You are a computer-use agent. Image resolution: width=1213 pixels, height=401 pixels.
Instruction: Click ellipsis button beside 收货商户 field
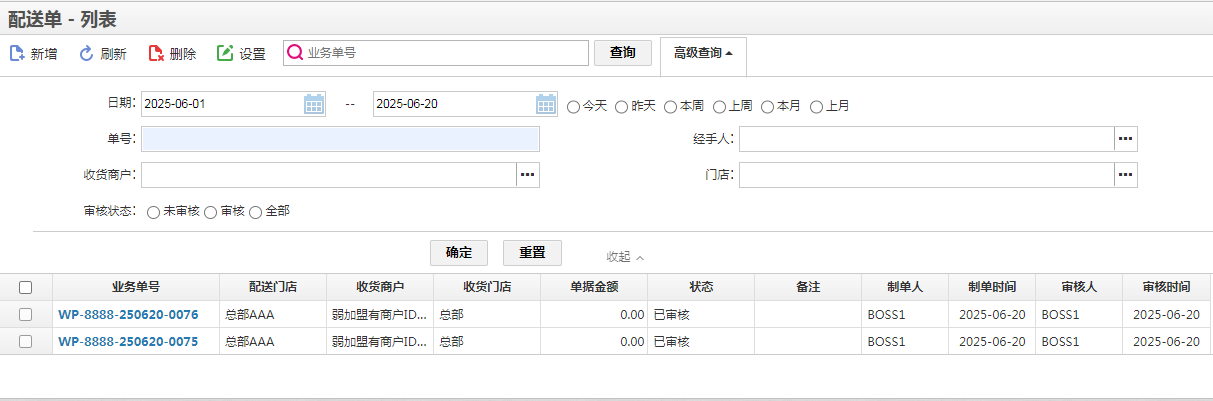pos(528,175)
